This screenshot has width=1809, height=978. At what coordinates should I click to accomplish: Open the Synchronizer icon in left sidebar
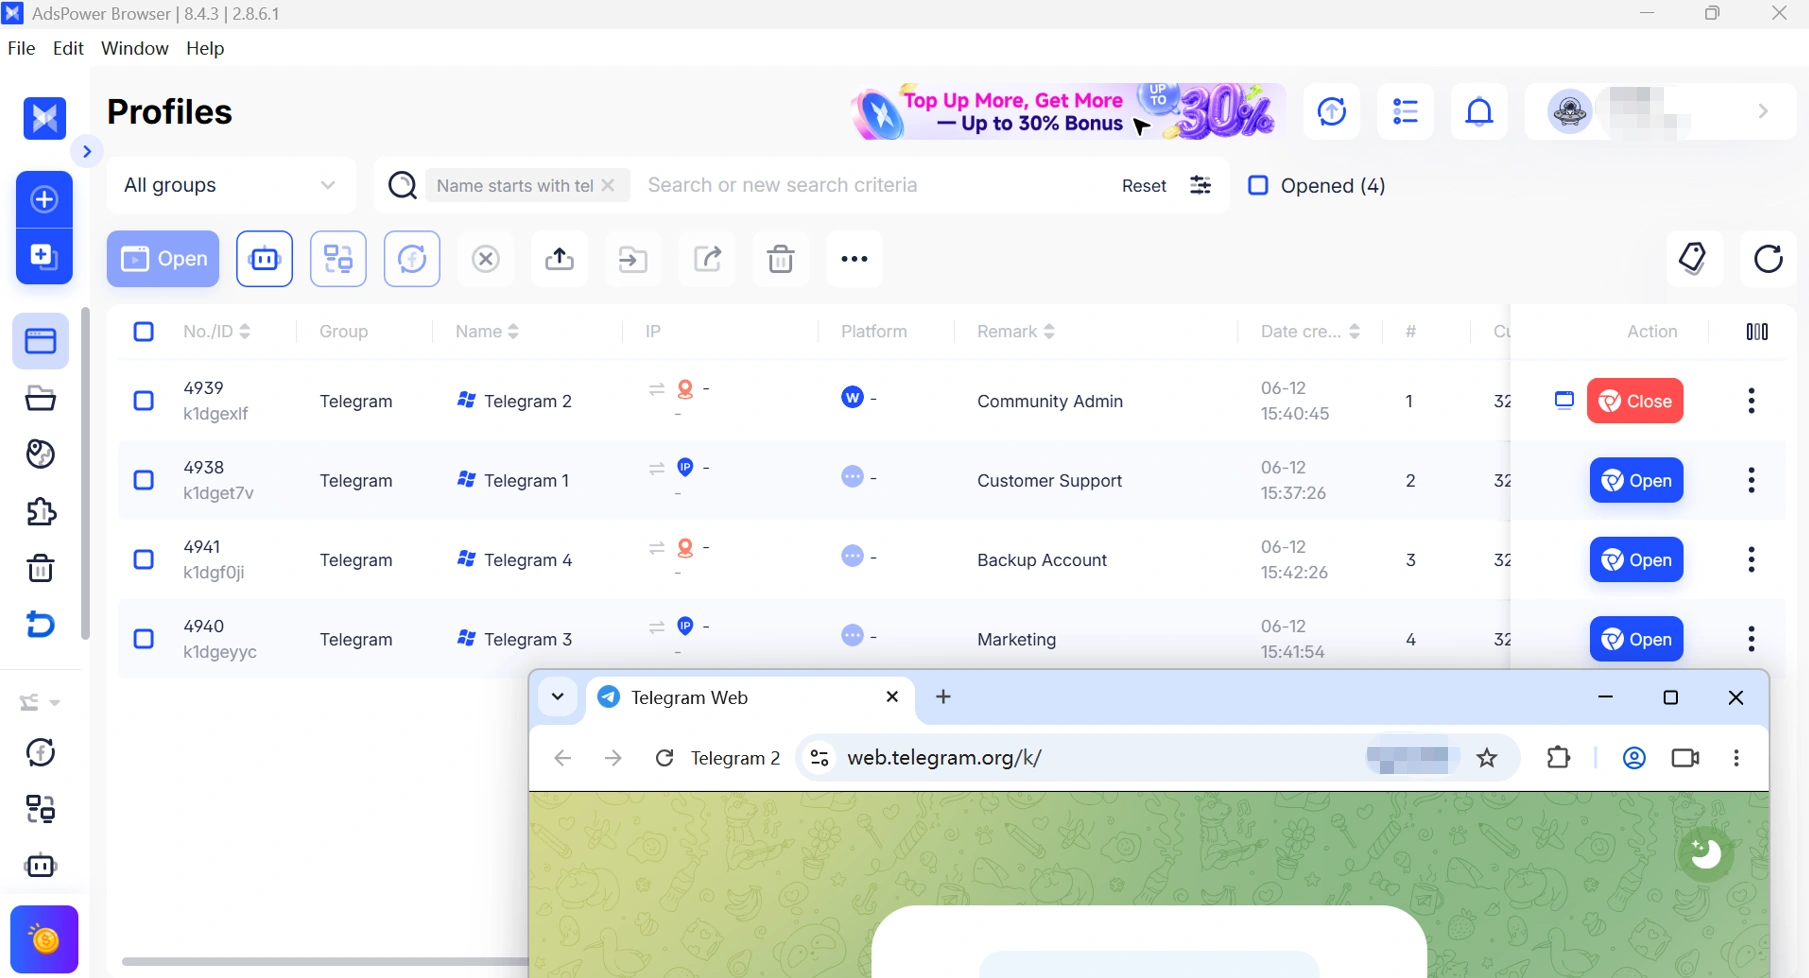pyautogui.click(x=40, y=808)
